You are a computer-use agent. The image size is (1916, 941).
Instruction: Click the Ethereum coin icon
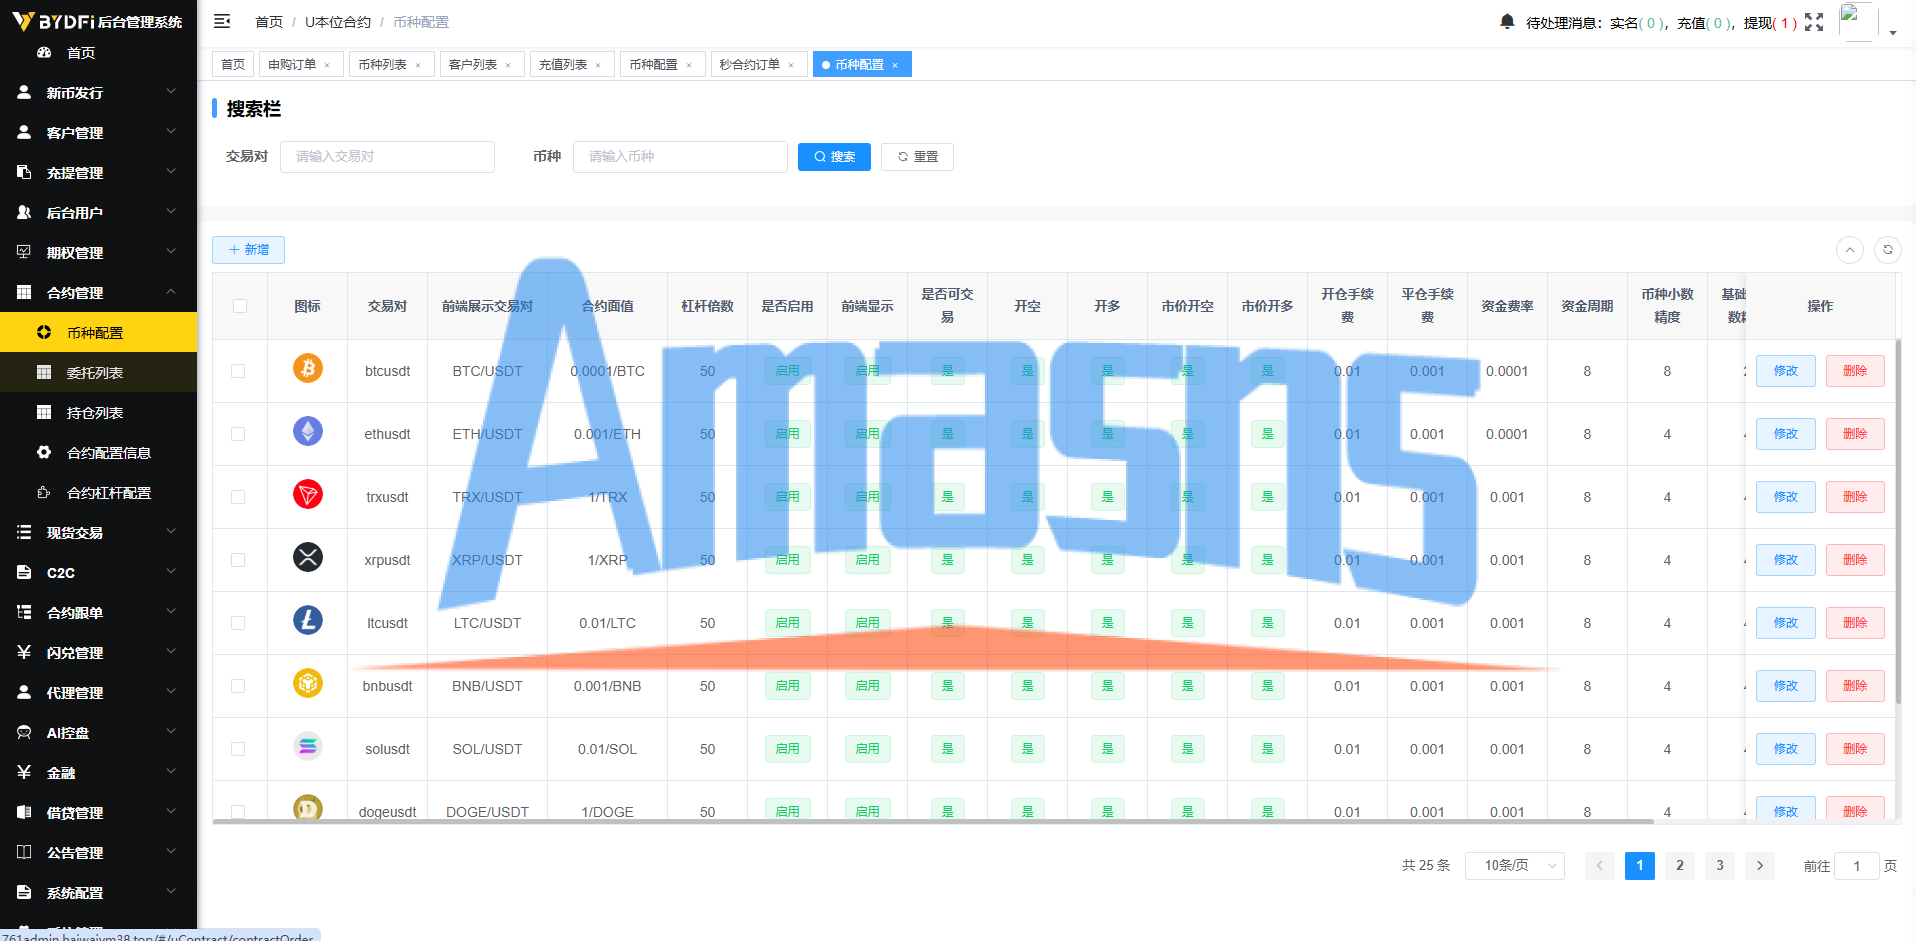(308, 432)
